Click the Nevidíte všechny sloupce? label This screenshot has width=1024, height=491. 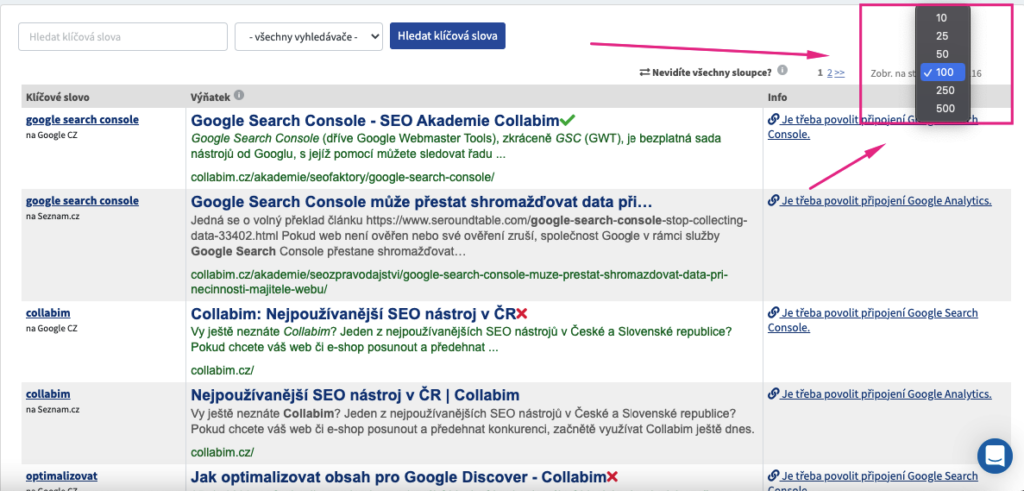[x=712, y=73]
